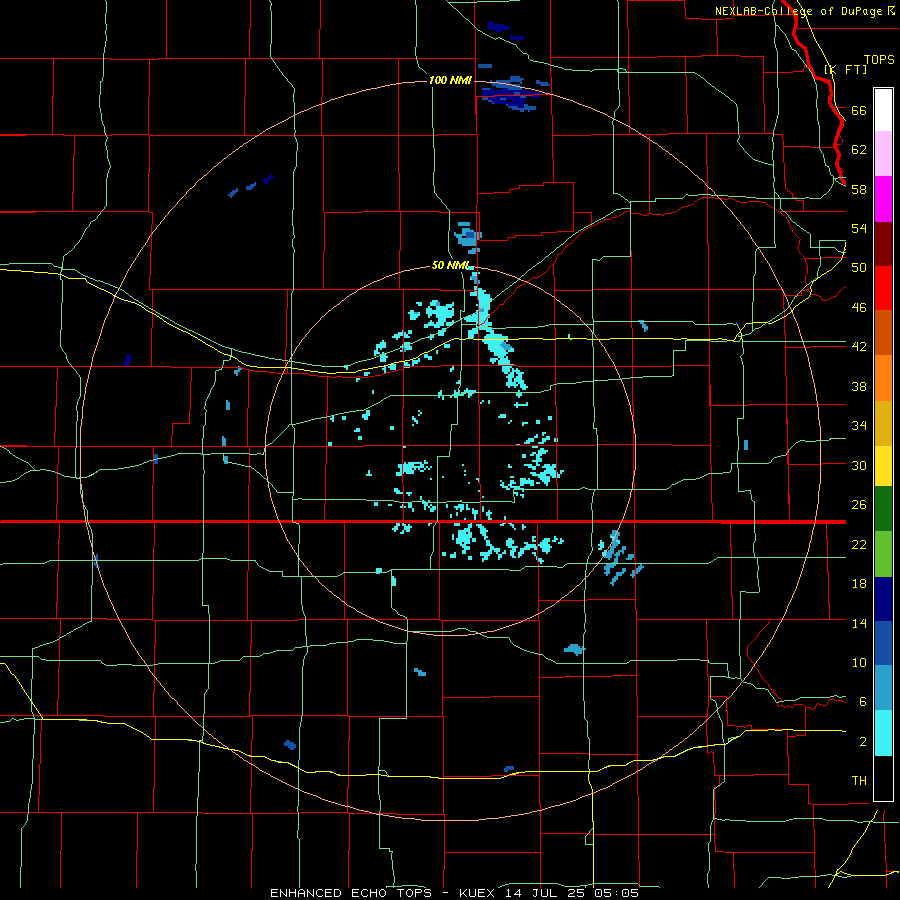900x900 pixels.
Task: Click the gold swatch in the color scale
Action: pyautogui.click(x=883, y=423)
